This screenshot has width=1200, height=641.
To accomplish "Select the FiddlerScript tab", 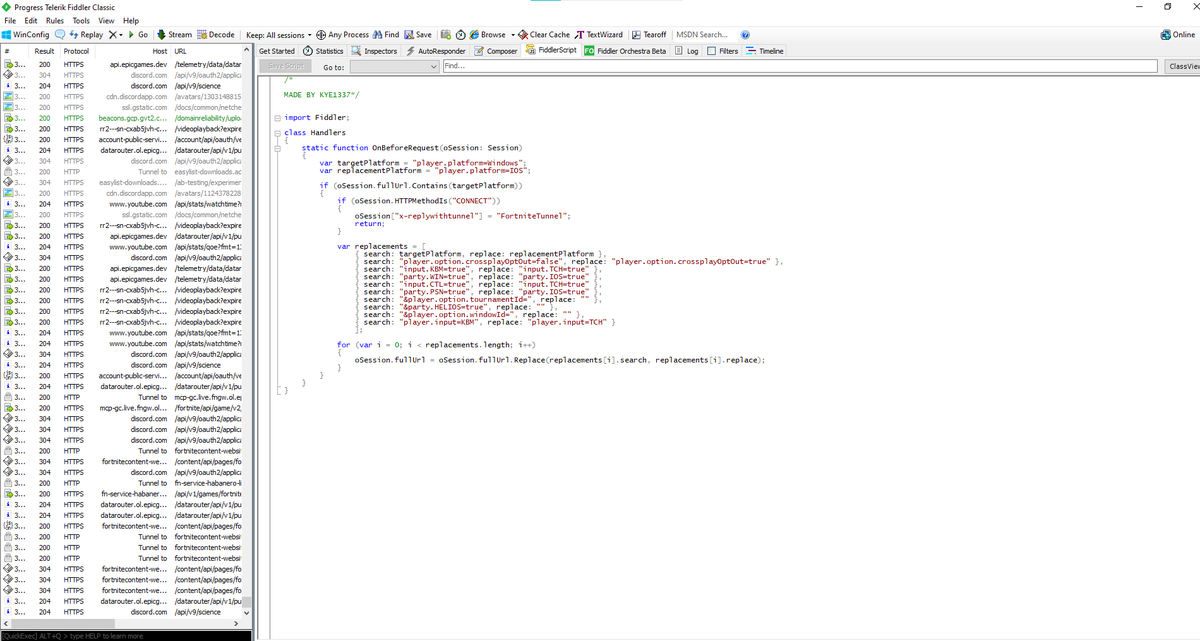I will click(x=552, y=51).
